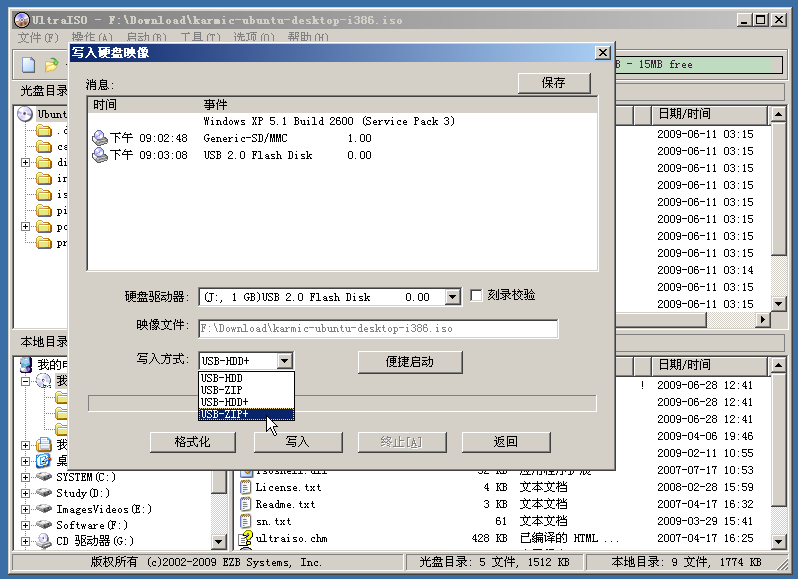Choose USB-HDD from the write method list
Viewport: 798px width, 579px height.
(x=246, y=378)
